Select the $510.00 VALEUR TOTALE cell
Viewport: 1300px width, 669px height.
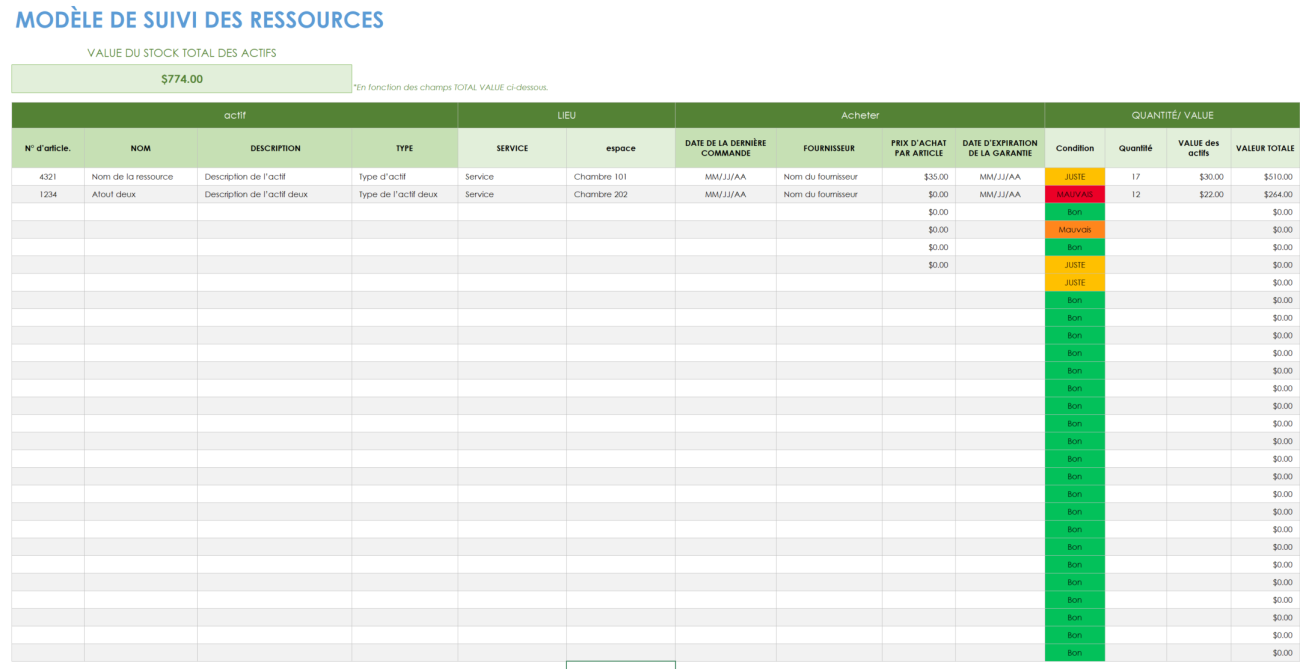(1265, 176)
